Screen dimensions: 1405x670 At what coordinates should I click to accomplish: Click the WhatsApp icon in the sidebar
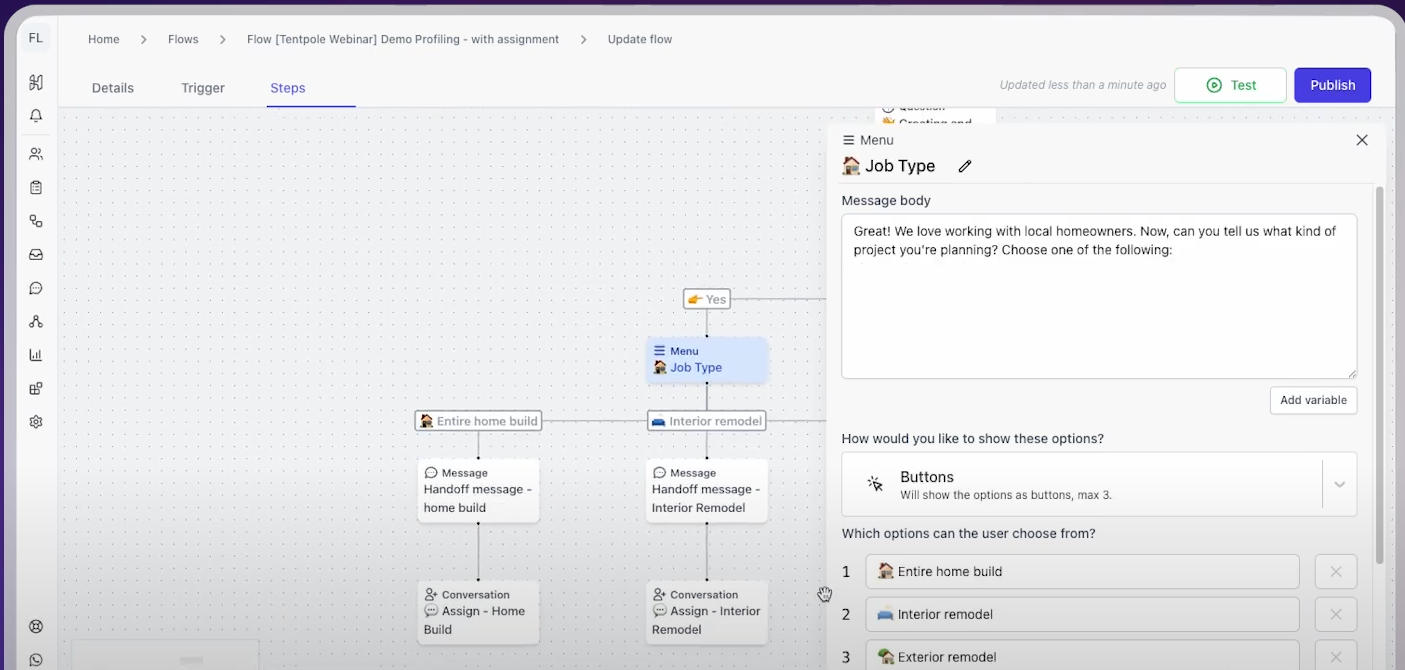click(36, 660)
